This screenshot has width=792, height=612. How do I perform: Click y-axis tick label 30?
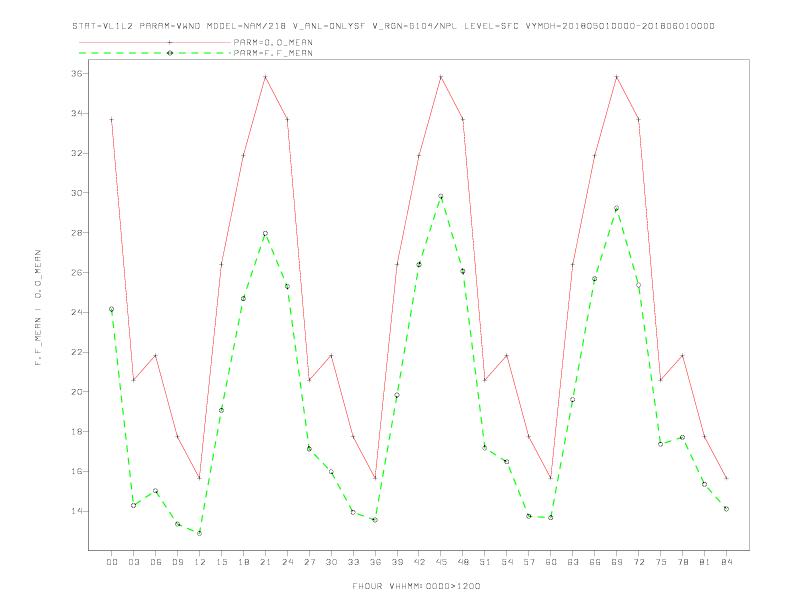[76, 193]
